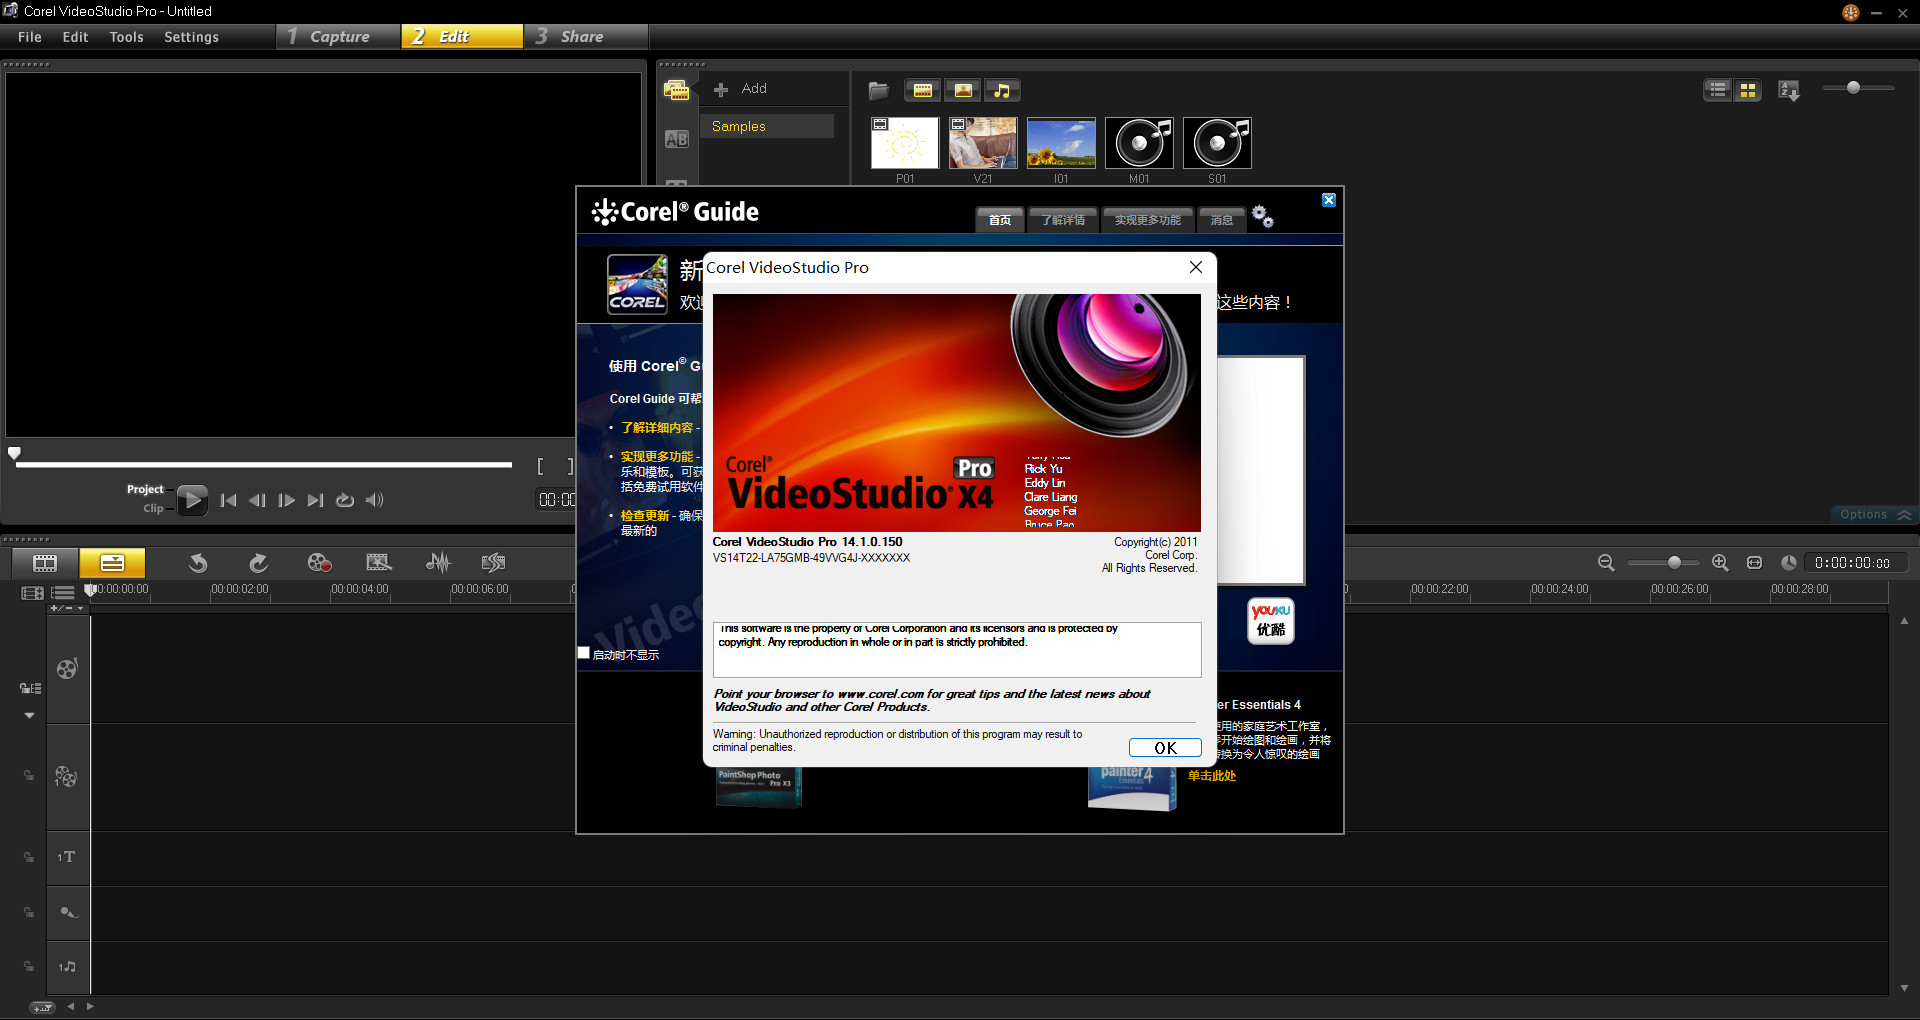Open the 消息 tab in Corel Guide
Screen dimensions: 1920x1020
[1222, 220]
